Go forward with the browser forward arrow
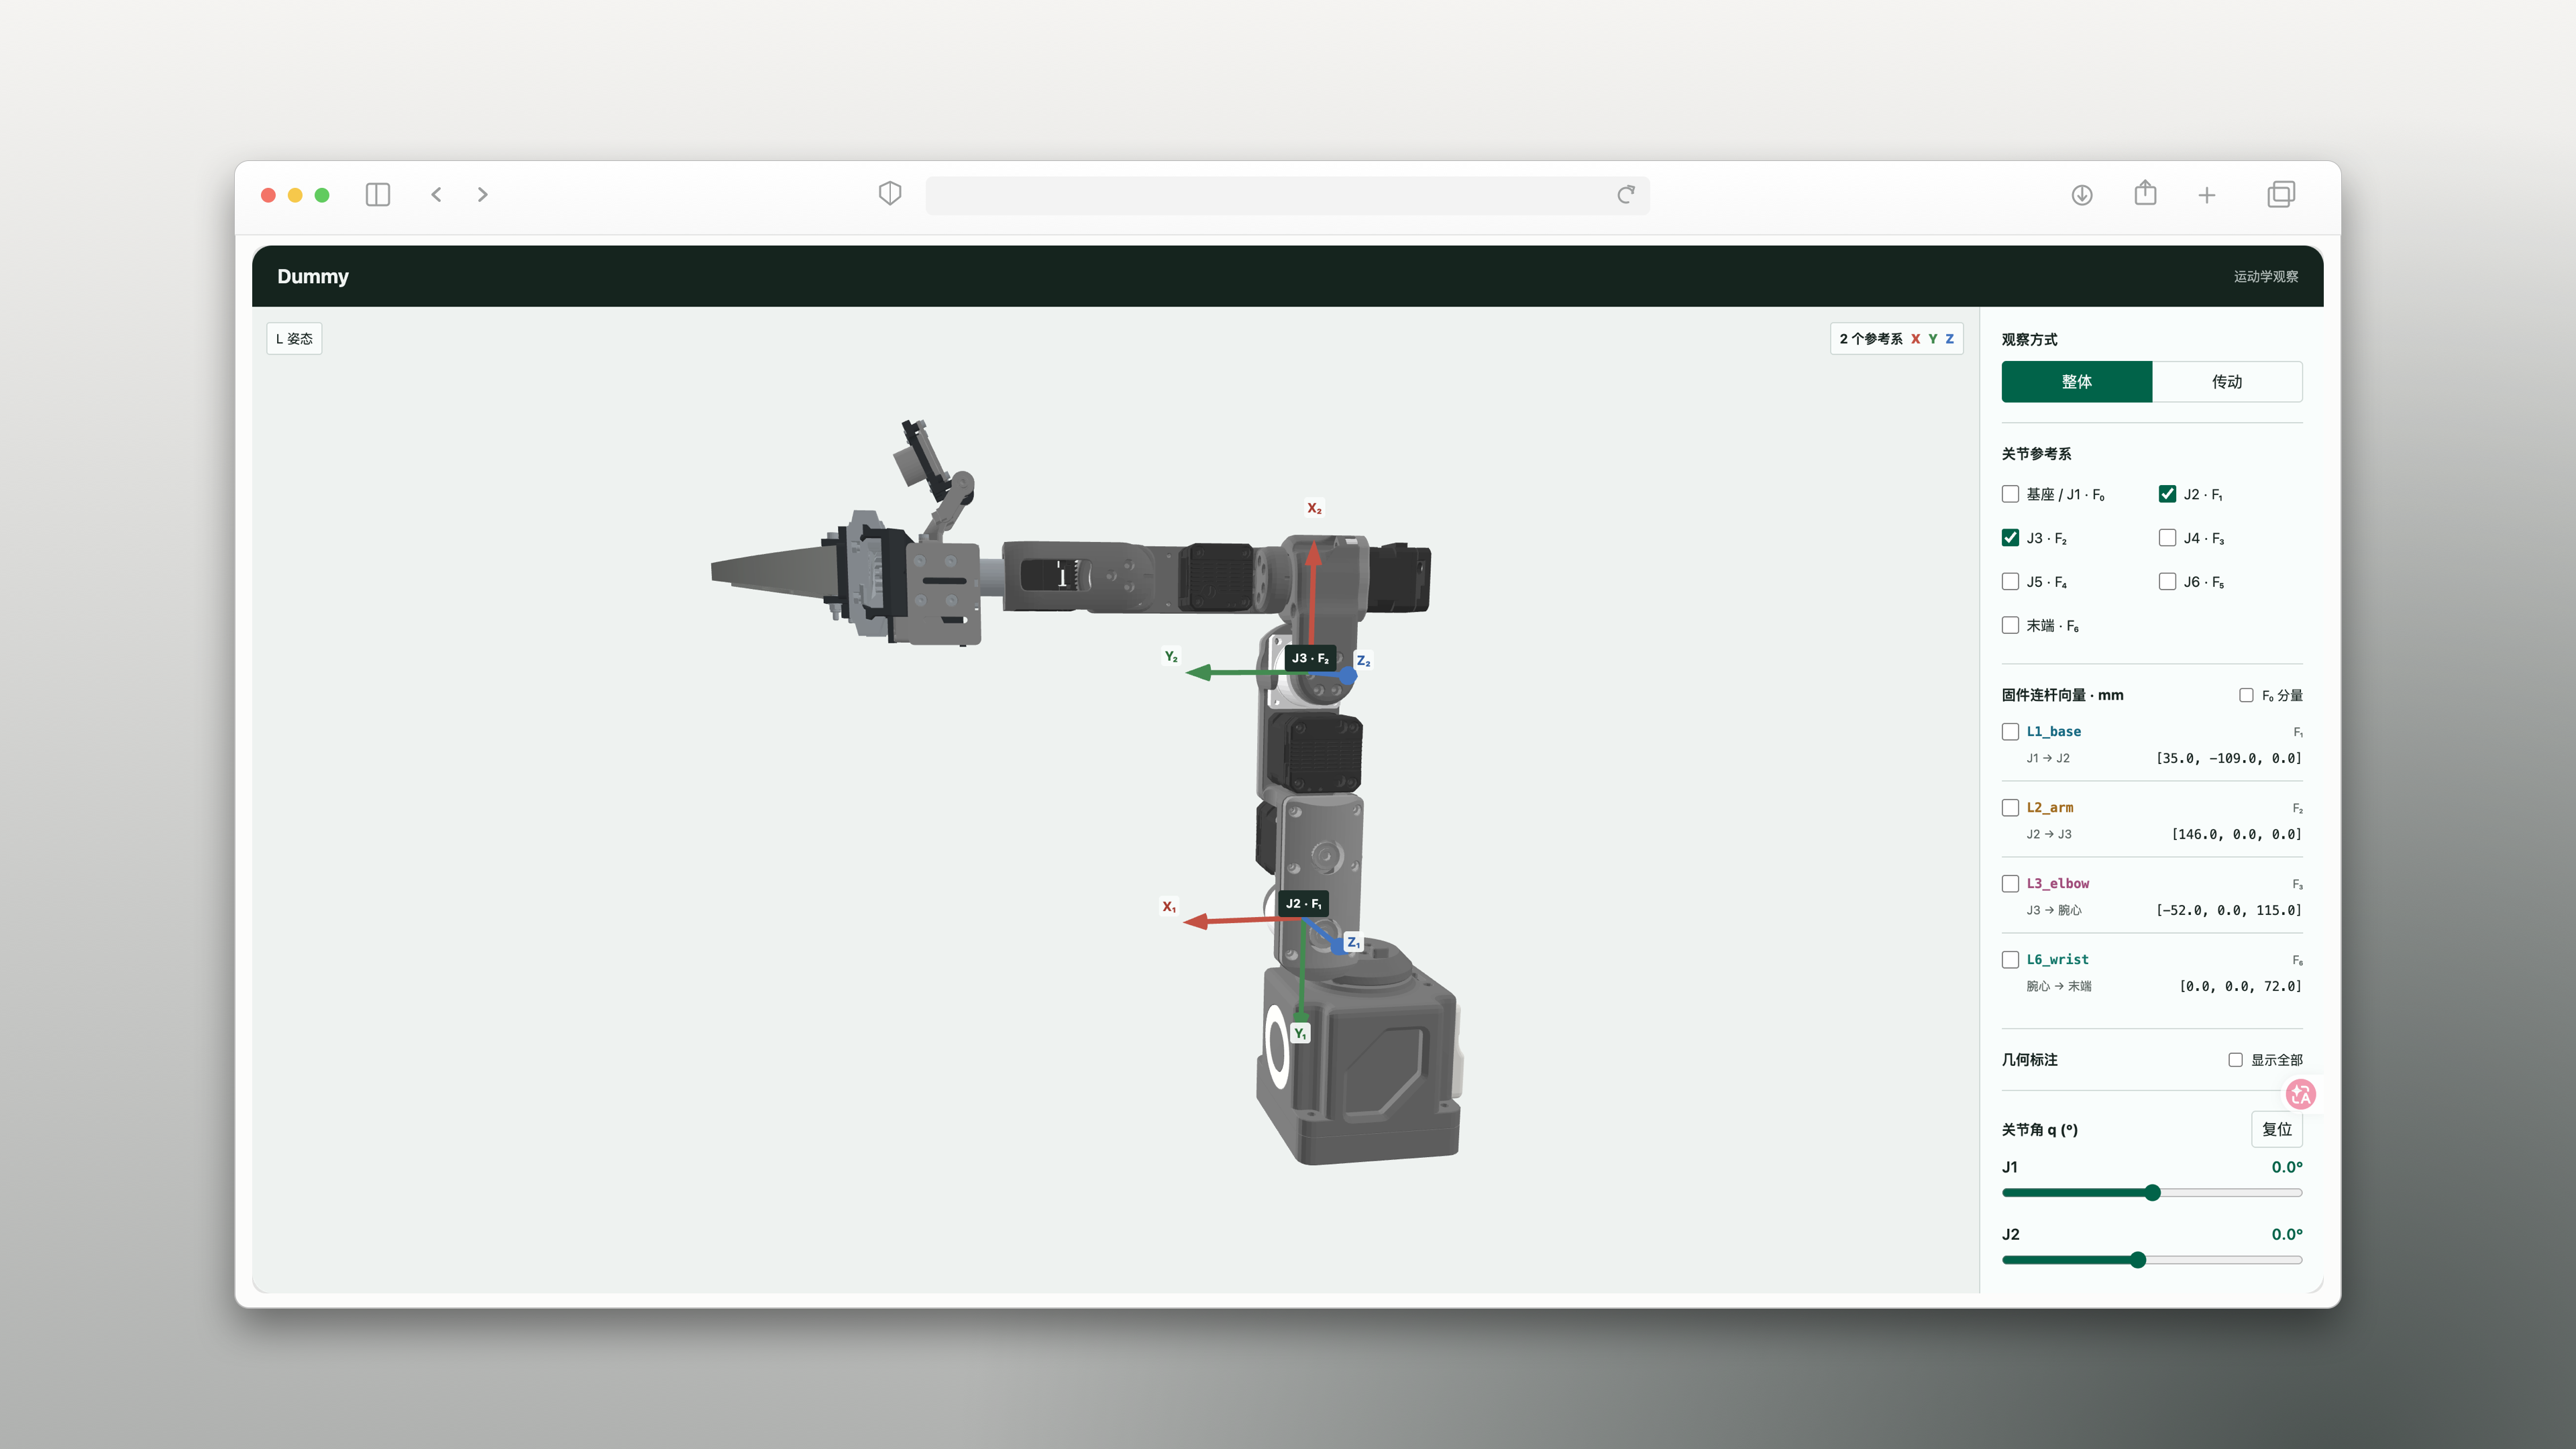 [483, 195]
